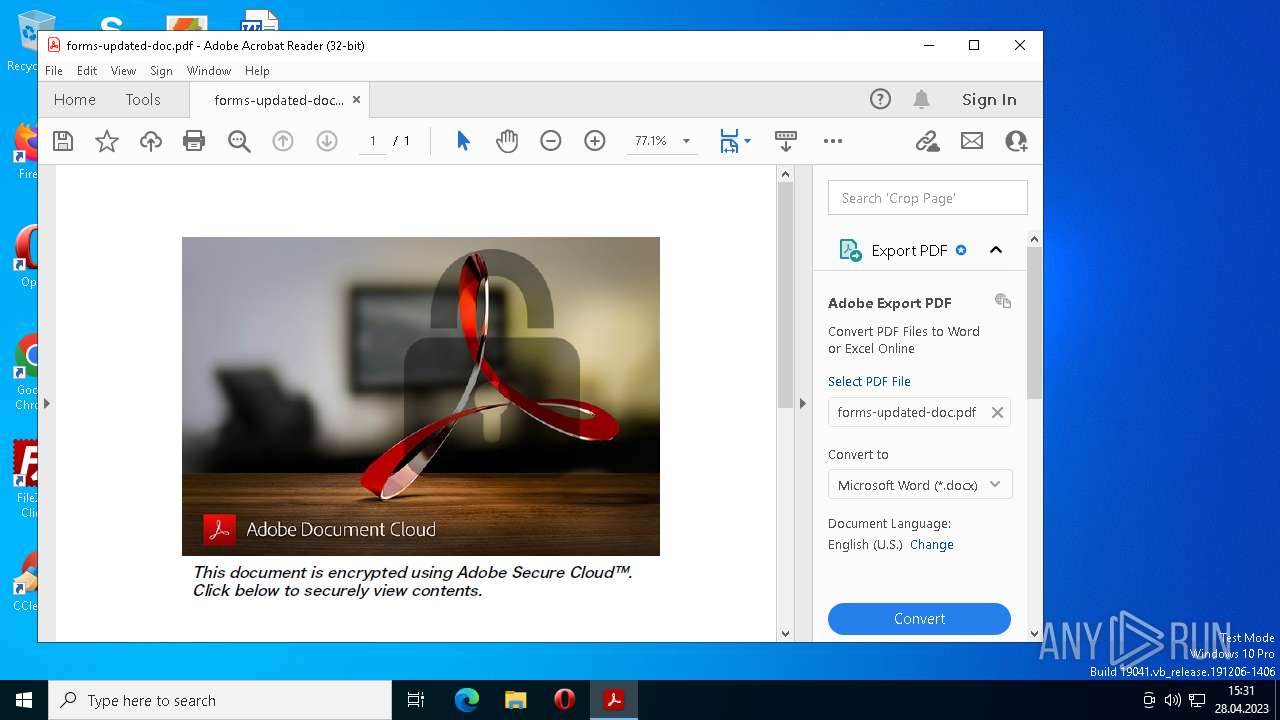Viewport: 1280px width, 720px height.
Task: Zoom in with the plus icon
Action: pos(595,141)
